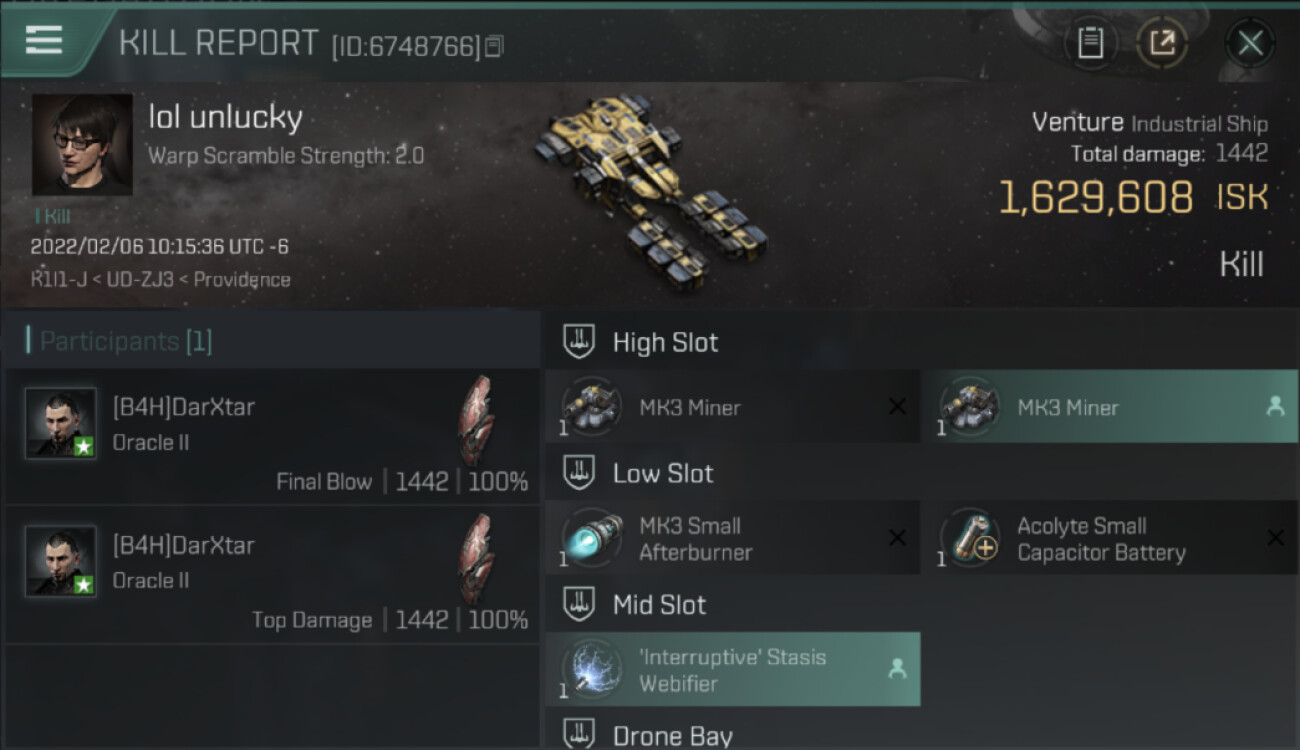Copy the kill report ID icon
This screenshot has width=1300, height=750.
tap(494, 46)
